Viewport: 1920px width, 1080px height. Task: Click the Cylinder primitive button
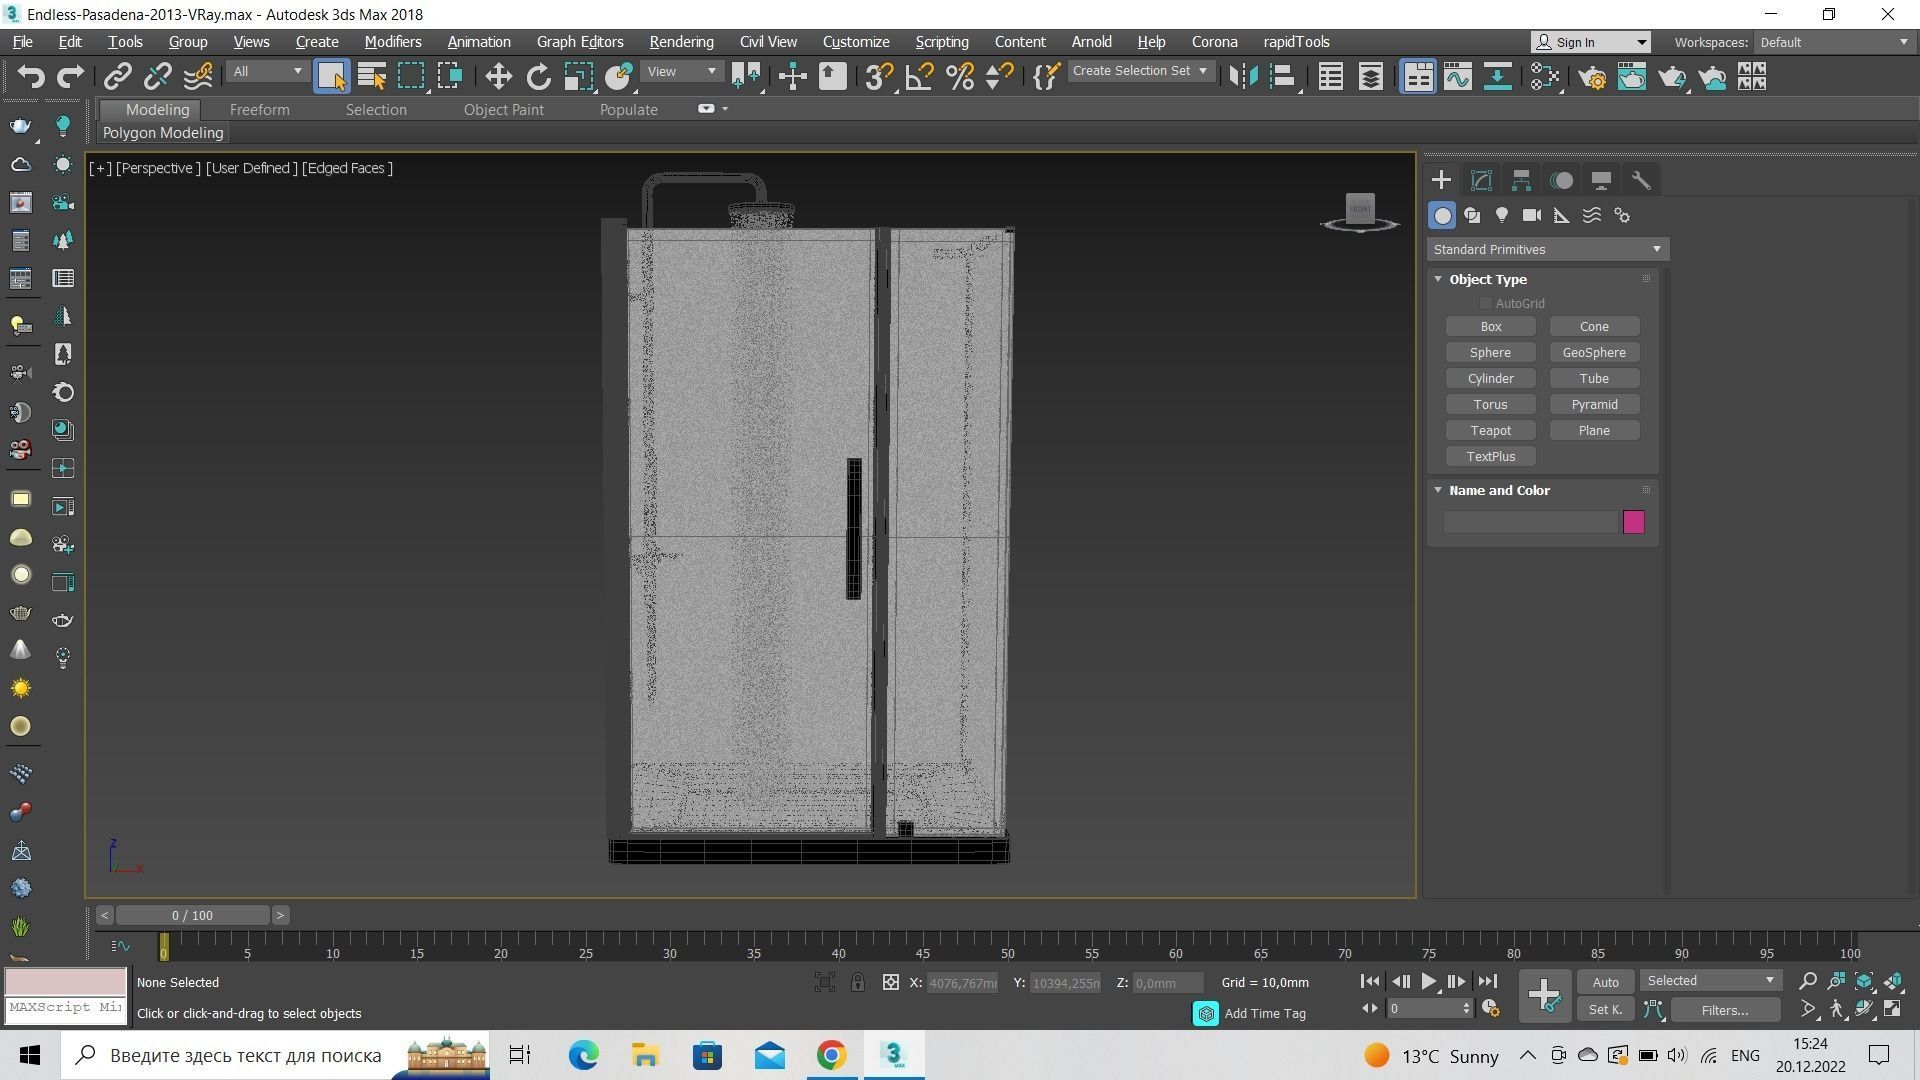pos(1490,379)
